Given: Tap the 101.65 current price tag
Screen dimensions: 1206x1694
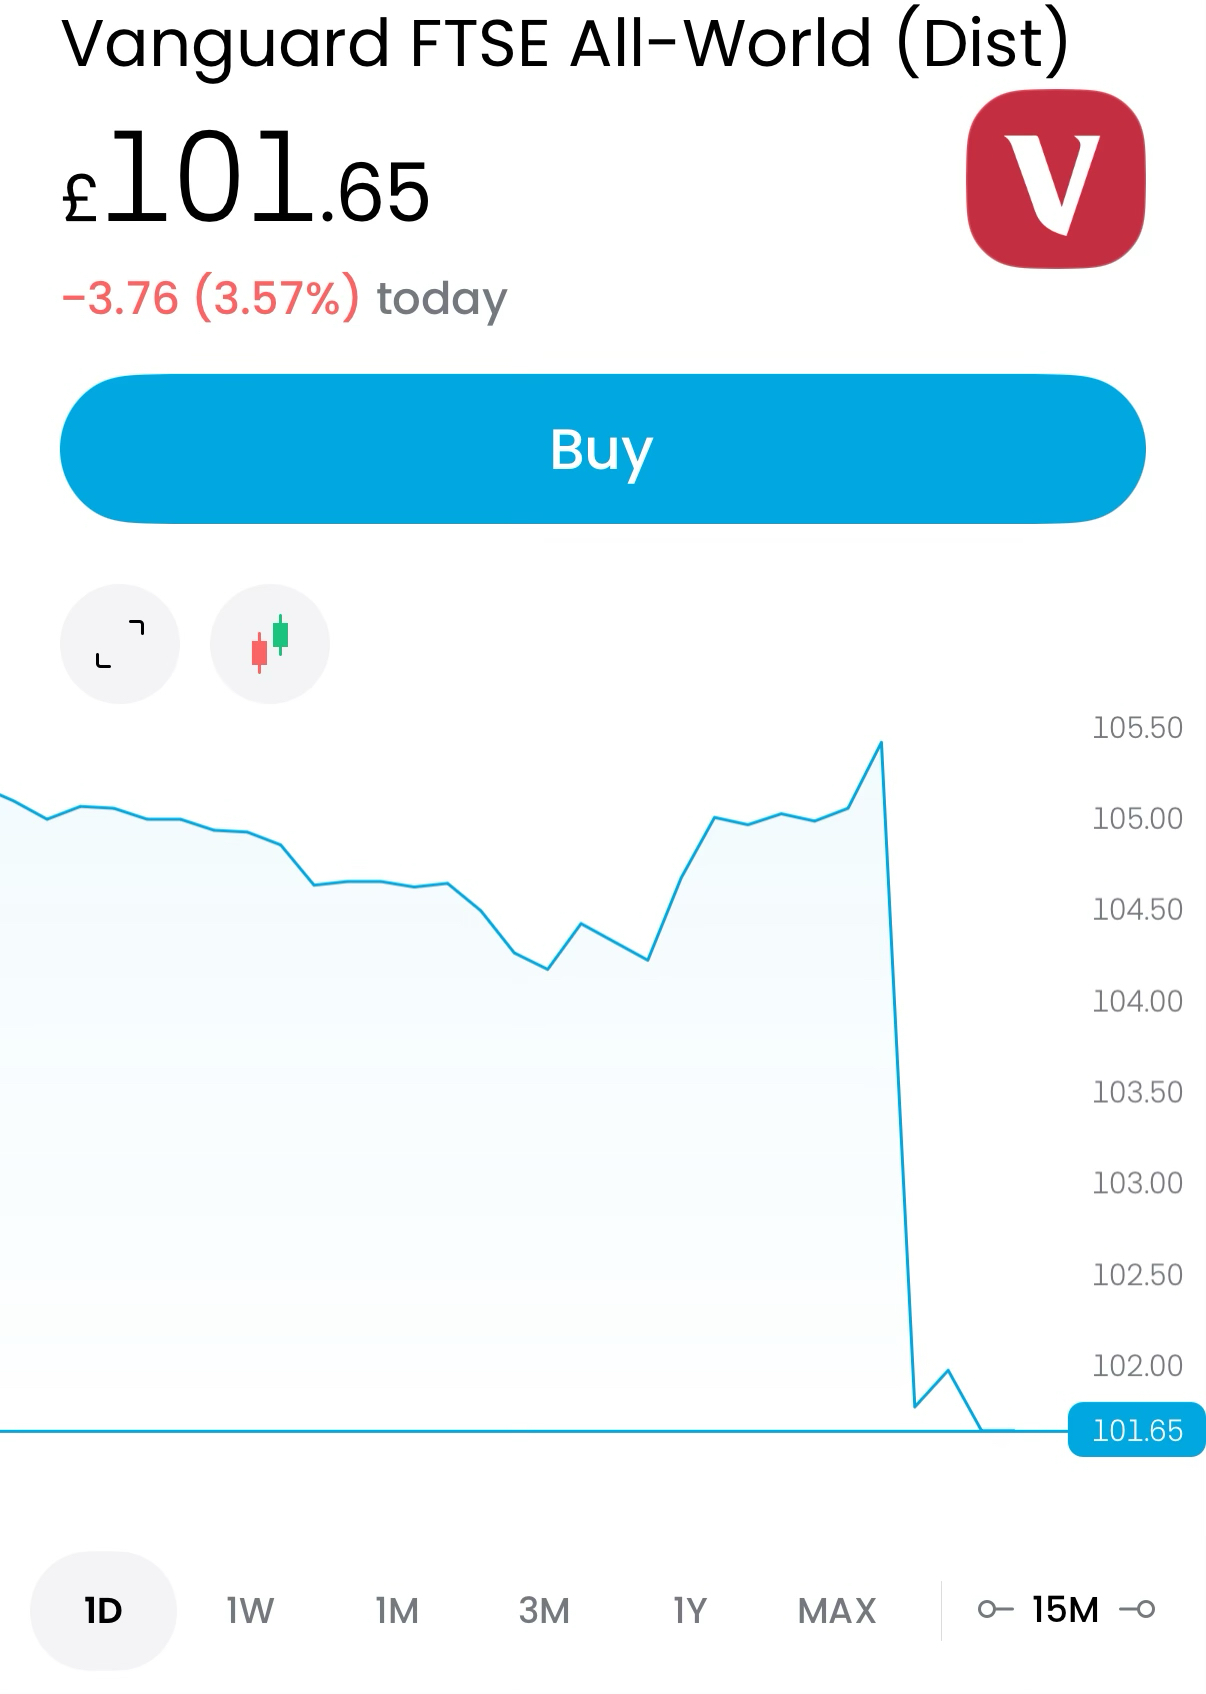Looking at the screenshot, I should point(1137,1430).
